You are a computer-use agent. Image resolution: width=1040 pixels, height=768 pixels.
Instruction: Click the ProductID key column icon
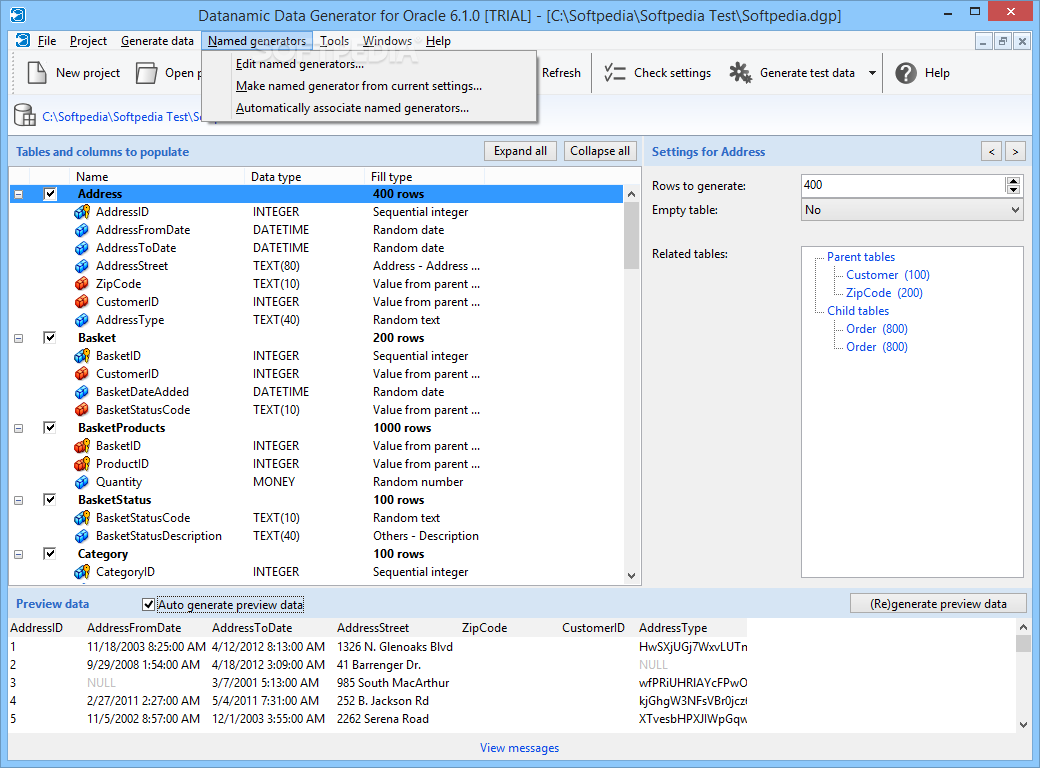[82, 464]
